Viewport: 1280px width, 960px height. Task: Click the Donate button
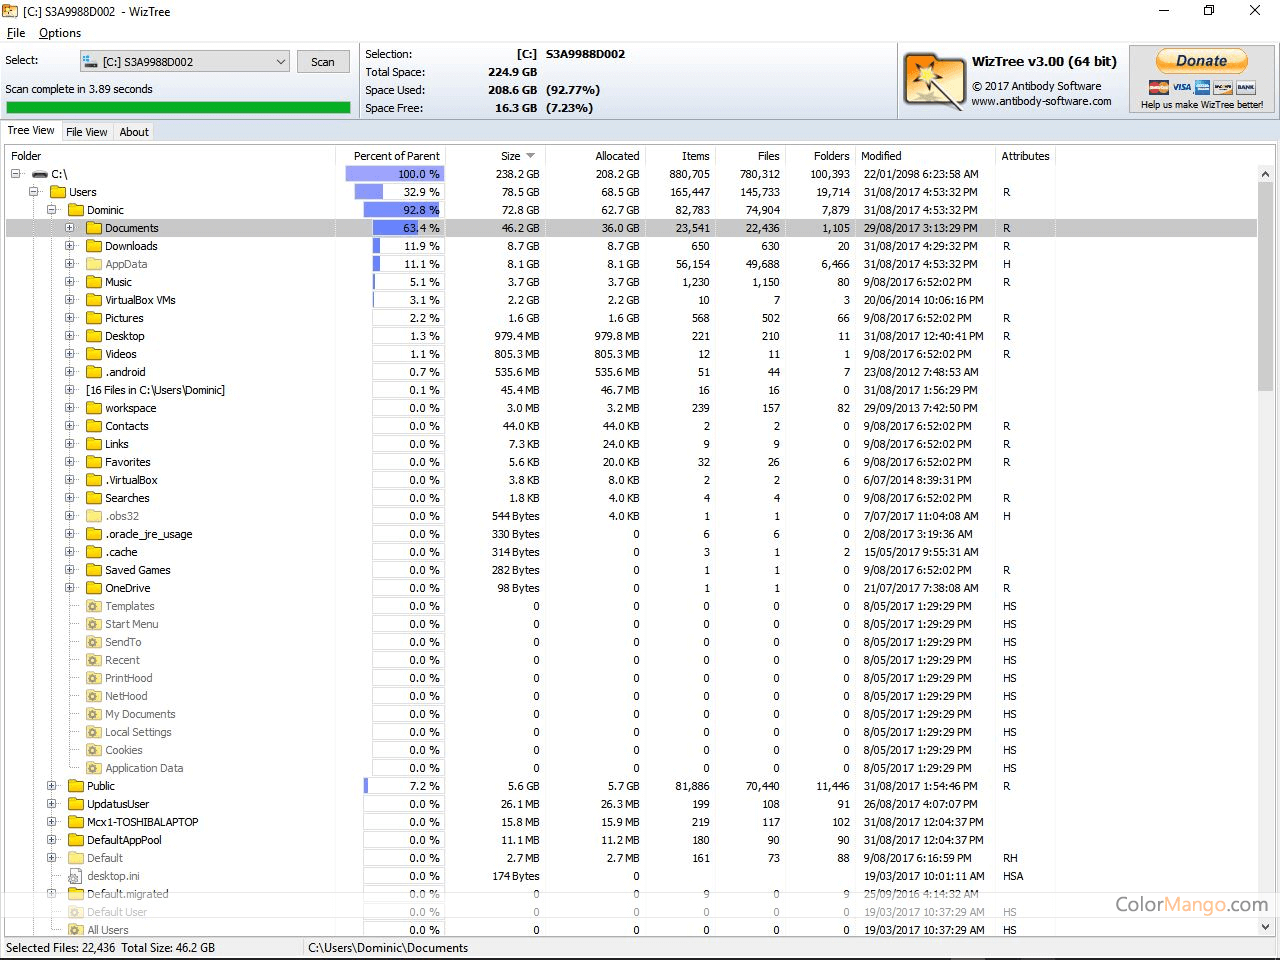[x=1201, y=60]
